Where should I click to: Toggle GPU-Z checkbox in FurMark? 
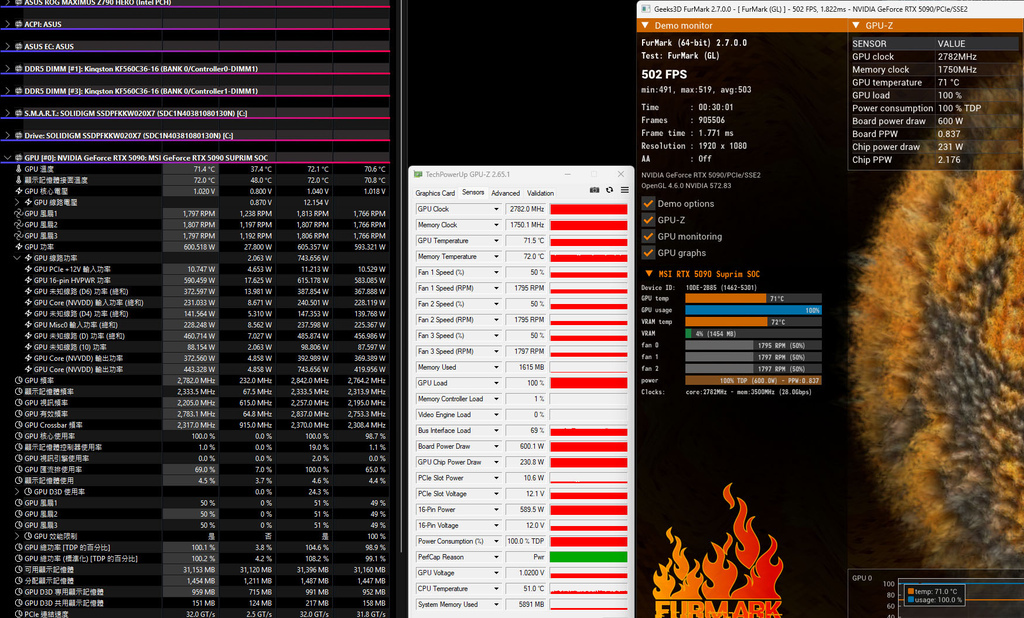648,220
